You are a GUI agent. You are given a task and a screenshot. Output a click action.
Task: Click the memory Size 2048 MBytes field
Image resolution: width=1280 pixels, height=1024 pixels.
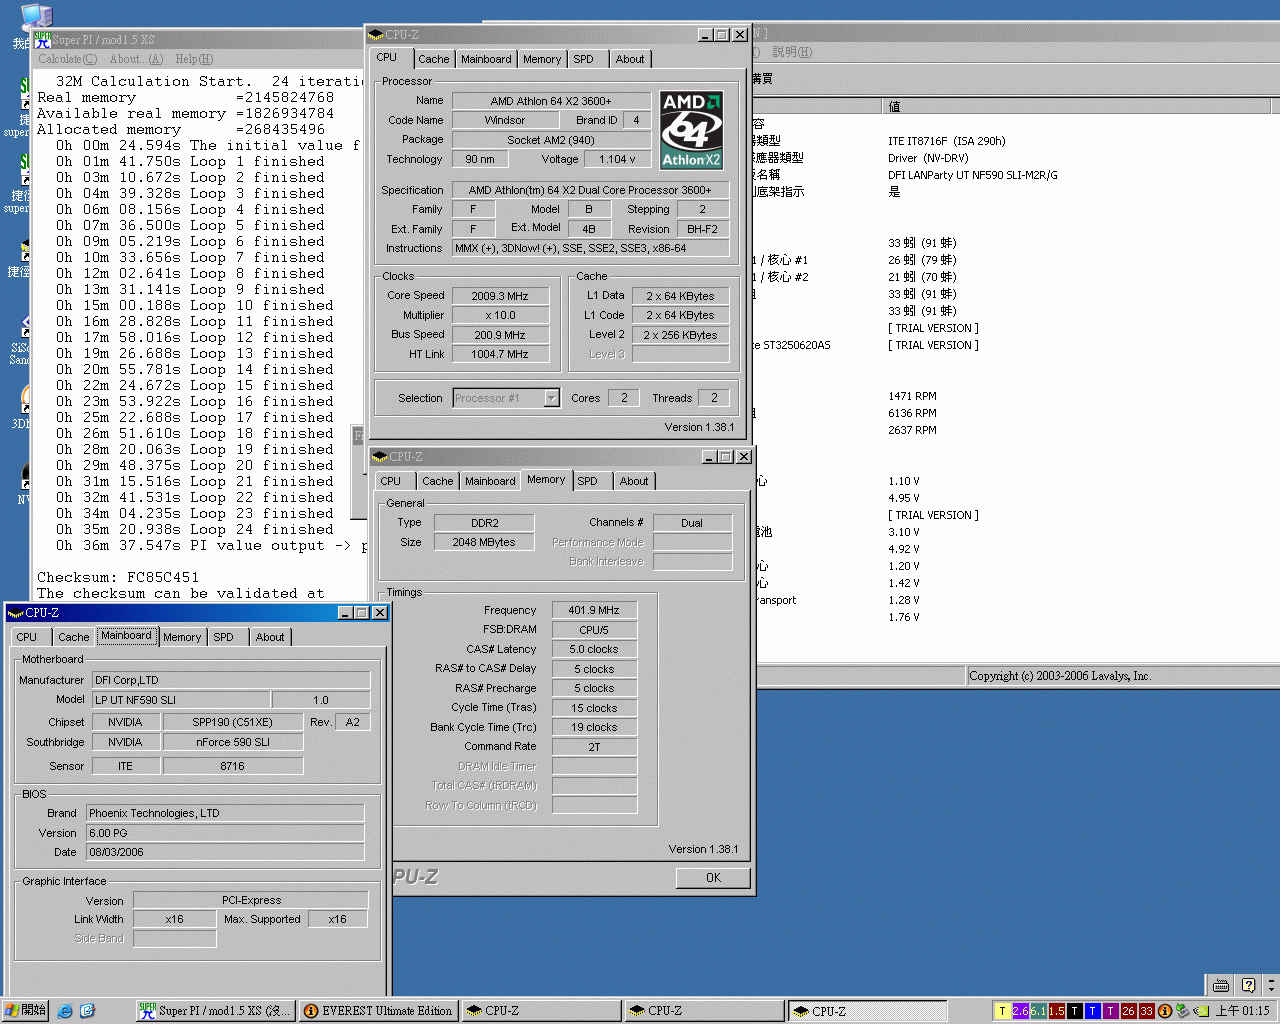click(x=484, y=542)
